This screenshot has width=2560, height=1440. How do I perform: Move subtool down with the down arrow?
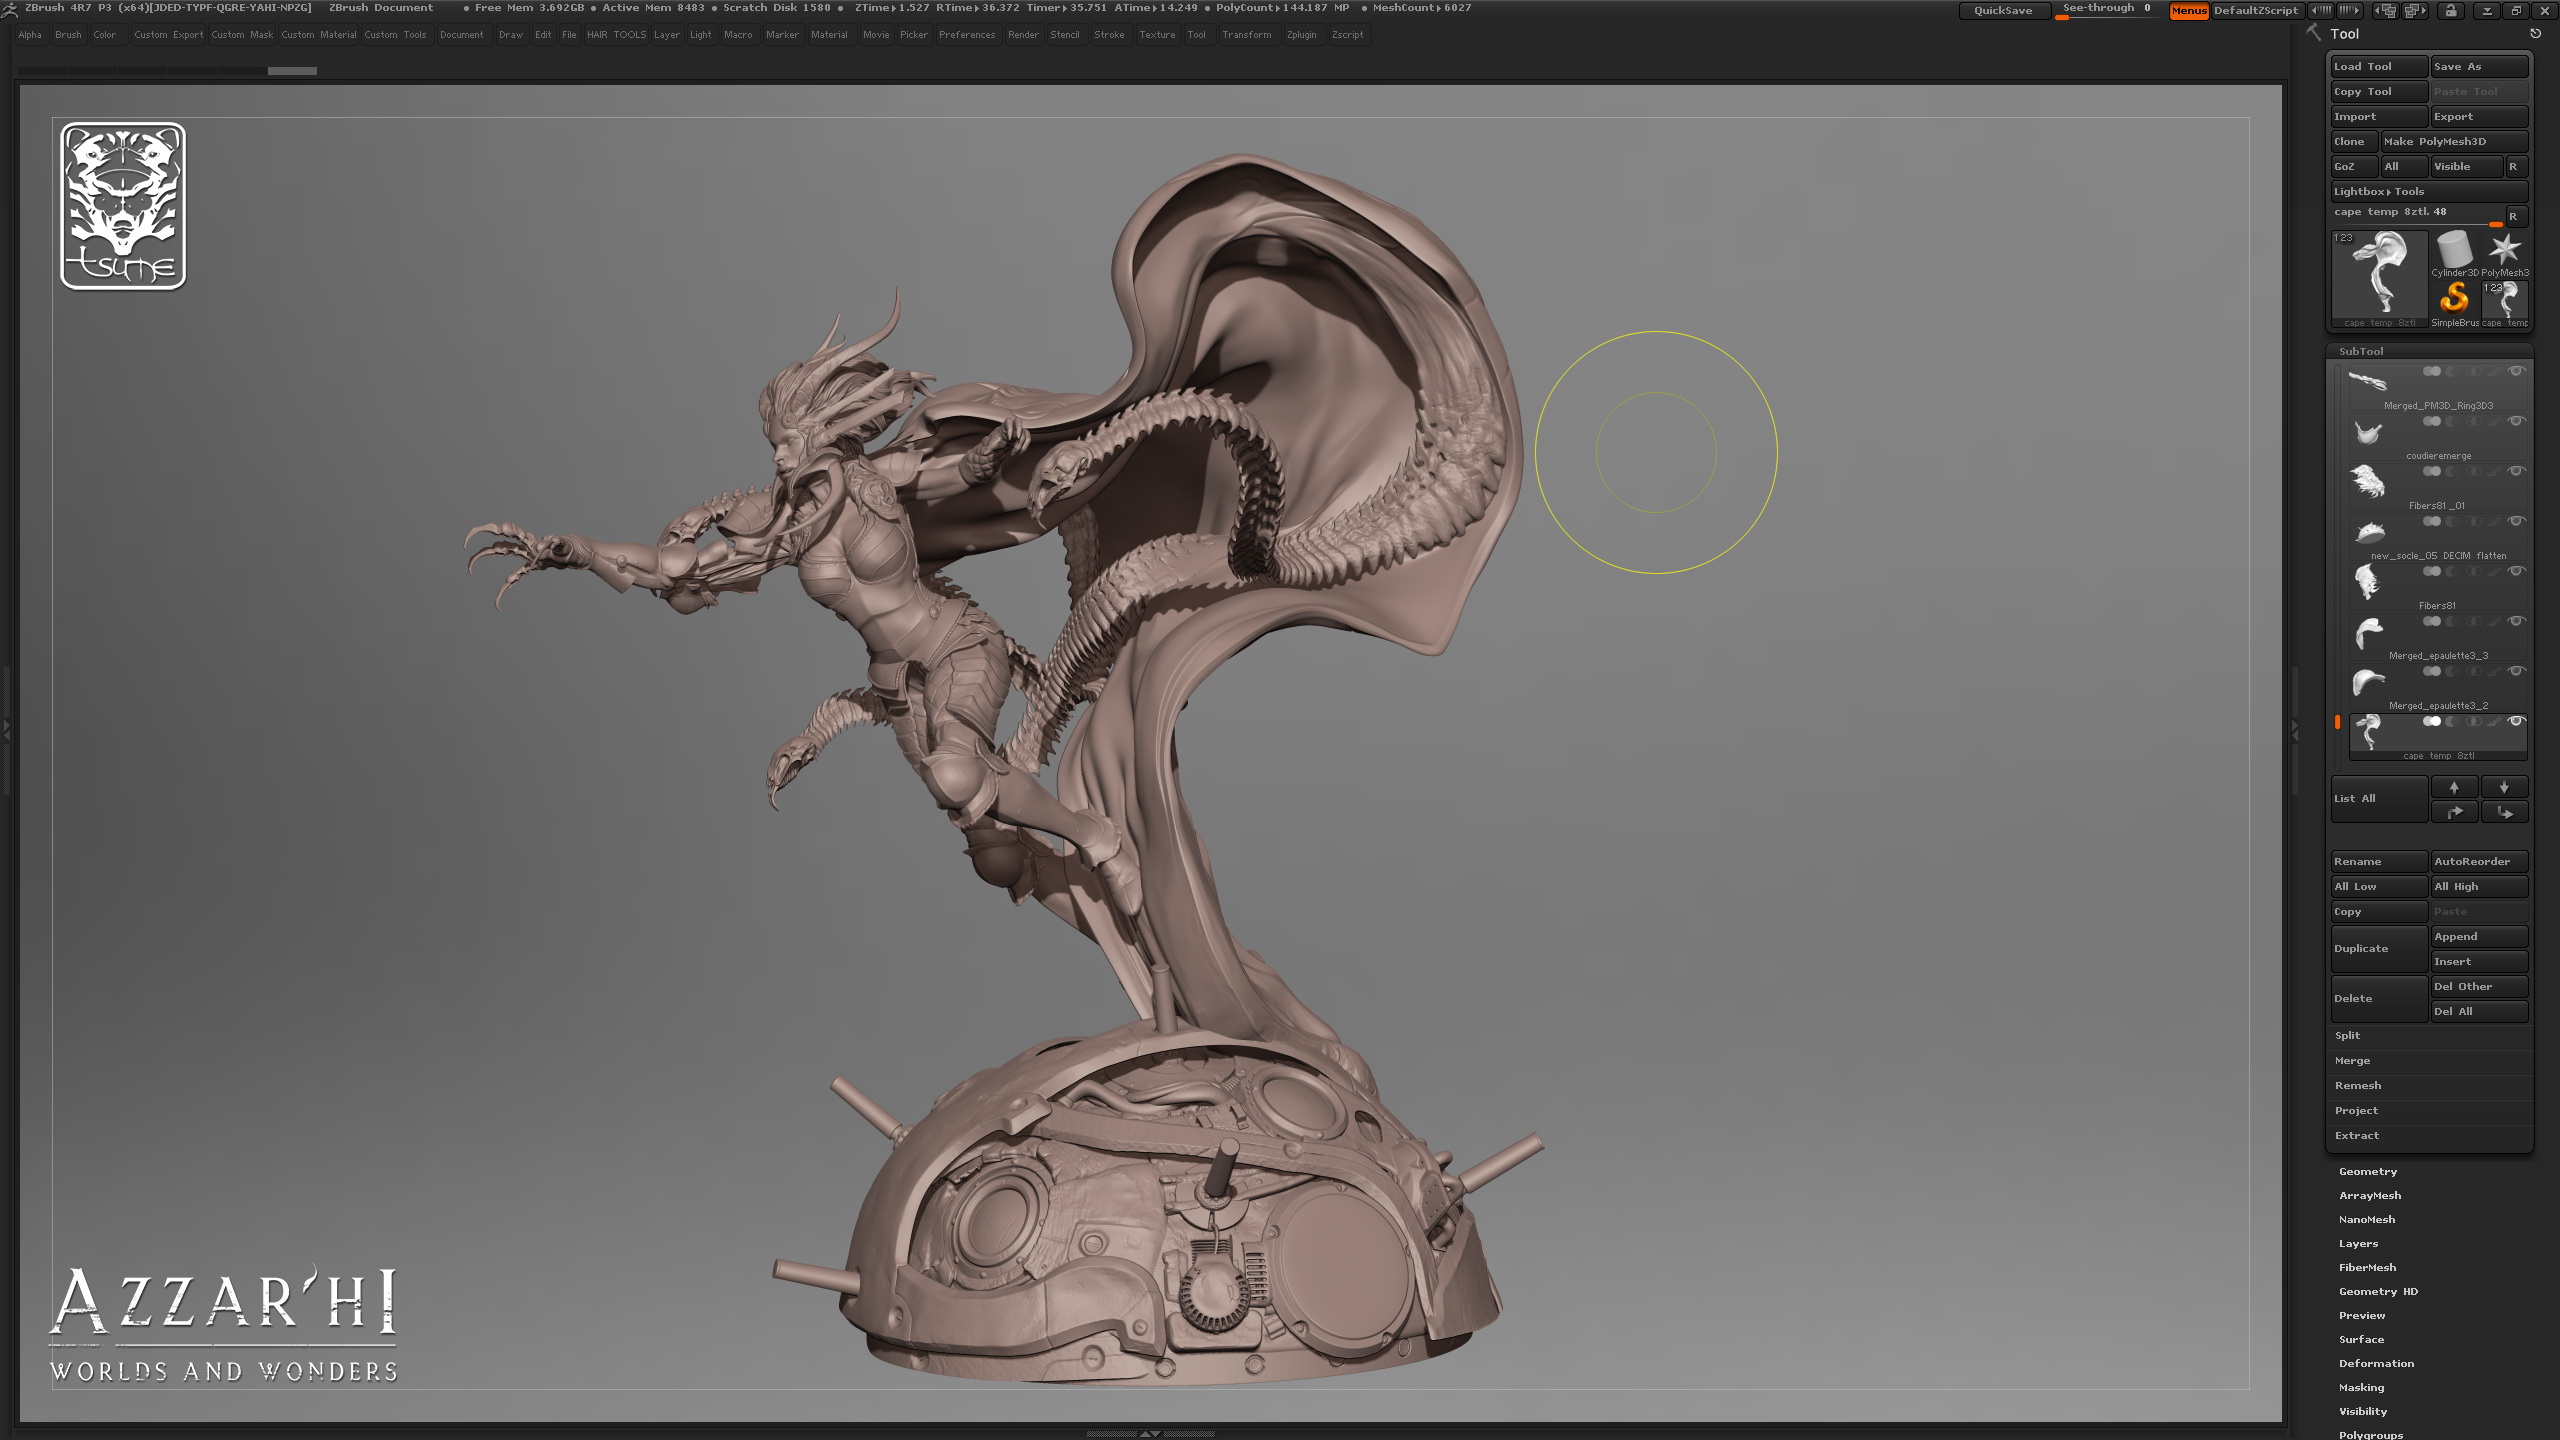pyautogui.click(x=2504, y=787)
